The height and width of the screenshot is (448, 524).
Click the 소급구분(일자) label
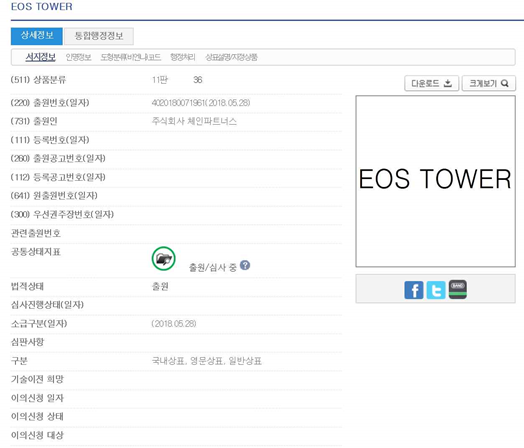coord(39,324)
